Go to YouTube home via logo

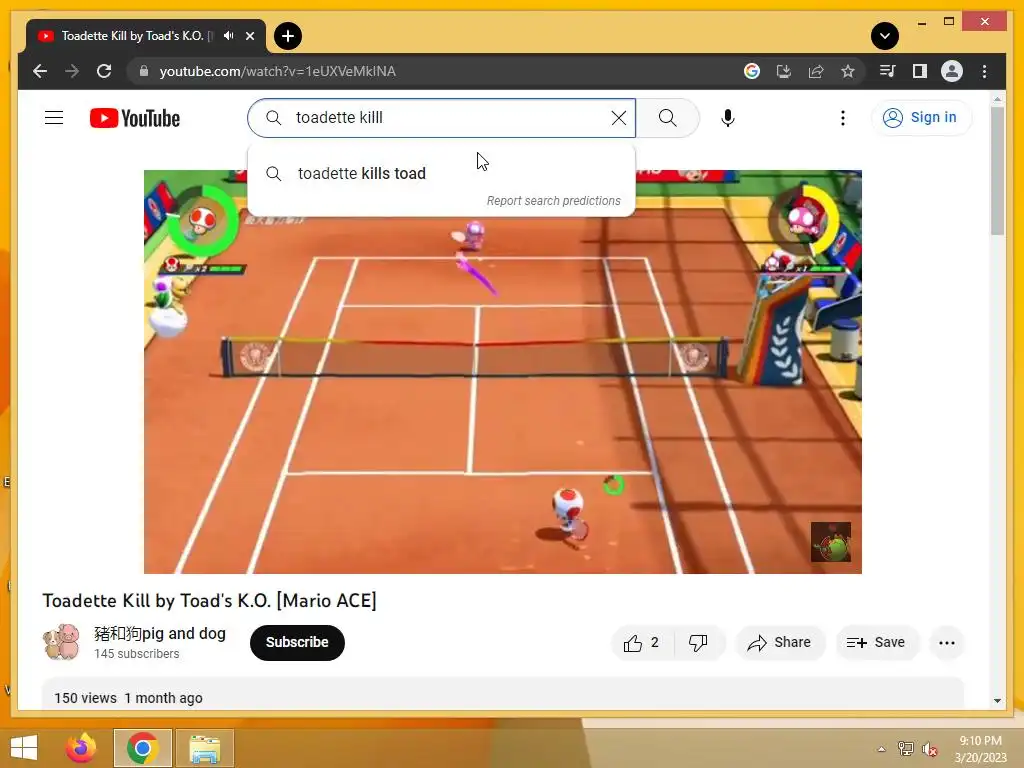[x=135, y=118]
